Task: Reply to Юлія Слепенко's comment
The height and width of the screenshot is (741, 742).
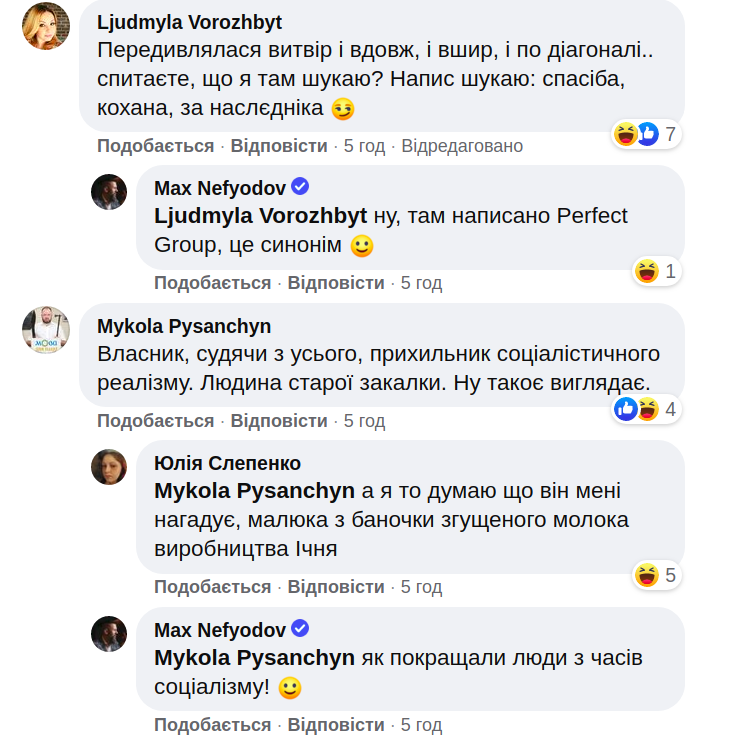Action: (336, 587)
